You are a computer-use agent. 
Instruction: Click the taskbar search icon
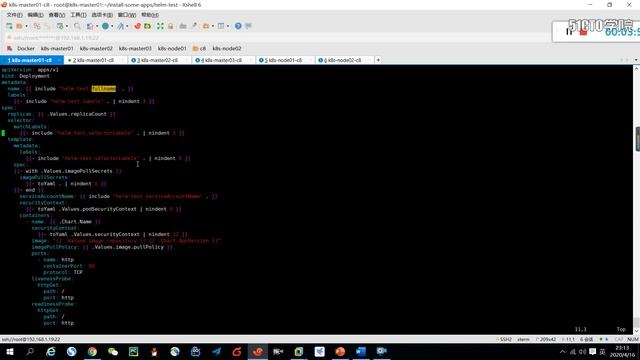[30, 351]
